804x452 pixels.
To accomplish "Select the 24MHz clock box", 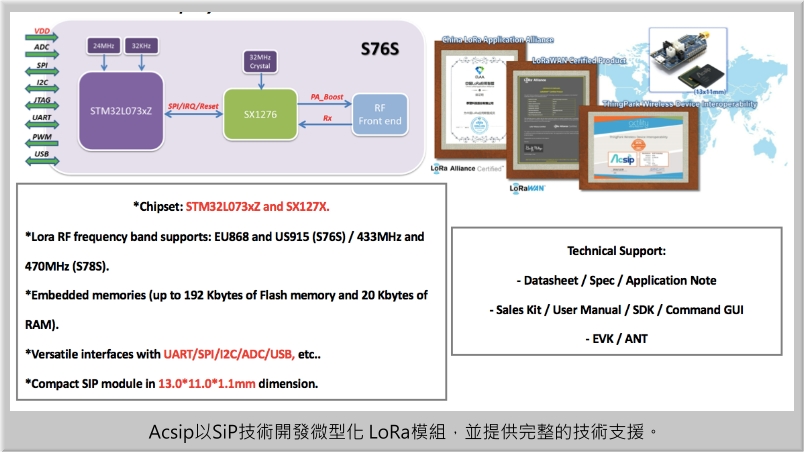I will 104,46.
